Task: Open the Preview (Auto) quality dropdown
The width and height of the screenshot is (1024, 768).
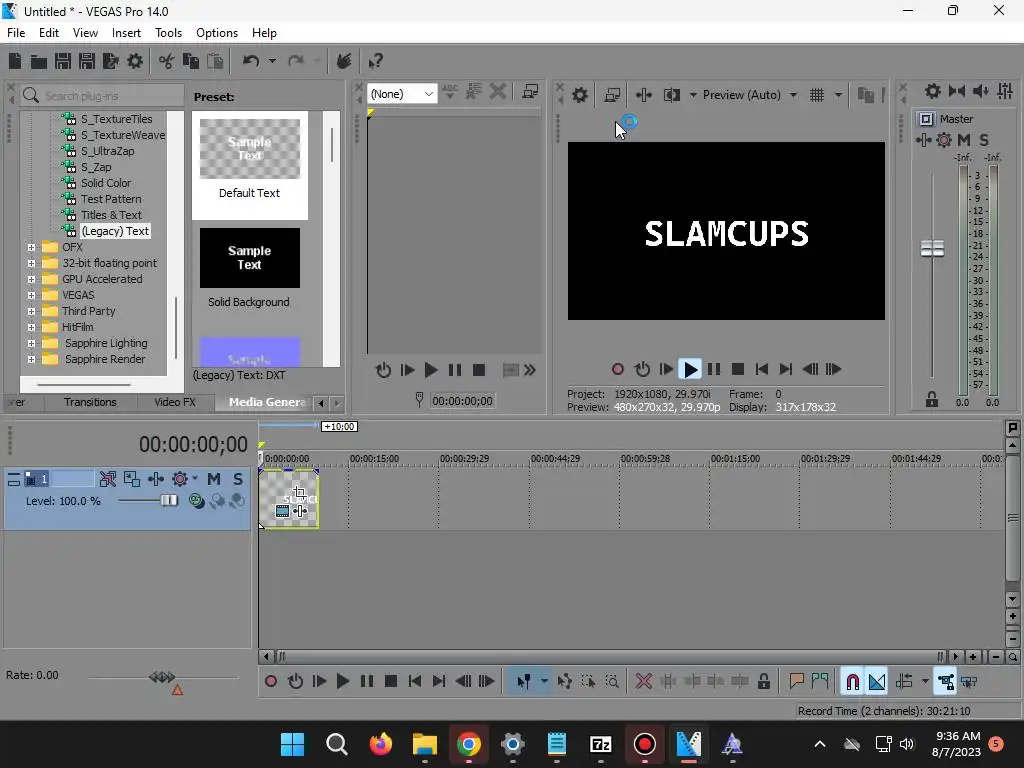Action: [750, 95]
